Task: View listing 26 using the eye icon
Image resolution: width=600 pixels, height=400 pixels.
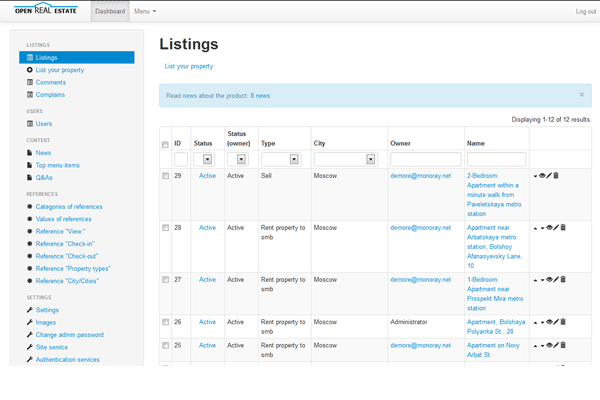Action: (549, 323)
